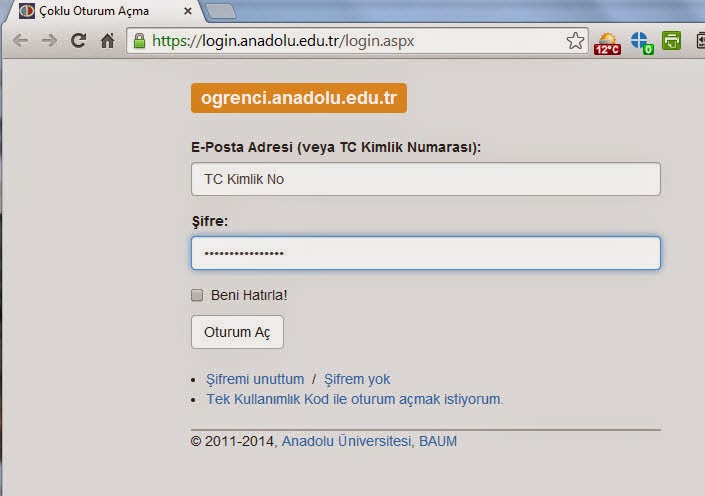This screenshot has width=705, height=496.
Task: Click the browser forward arrow
Action: 48,41
